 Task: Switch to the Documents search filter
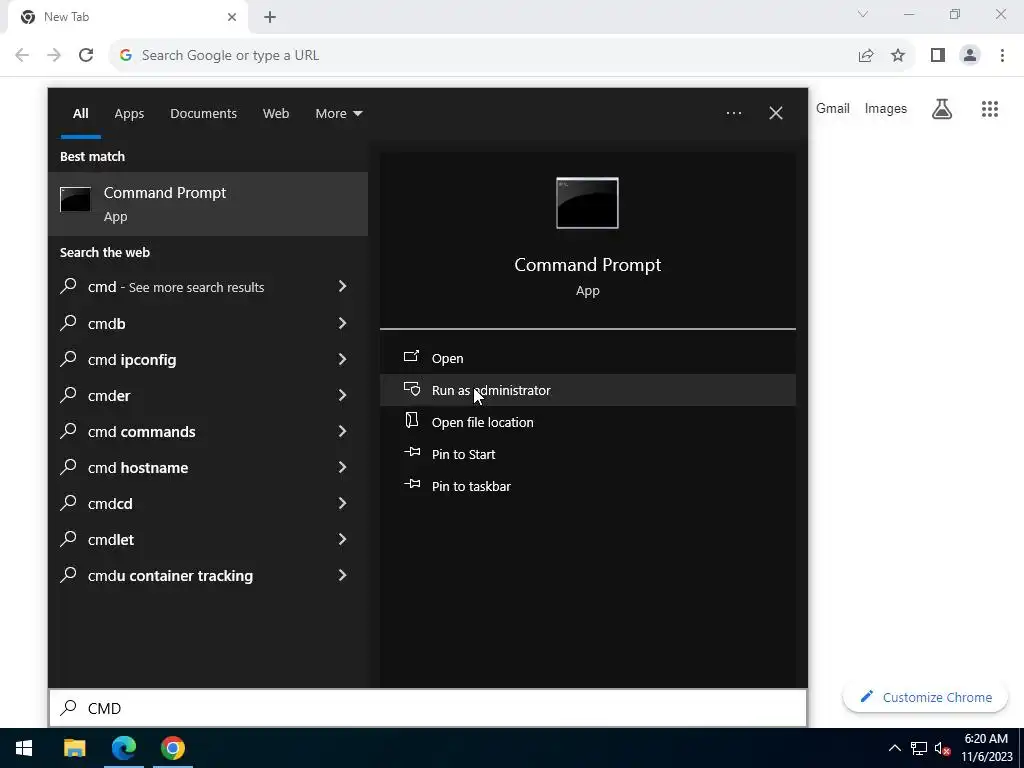tap(203, 114)
